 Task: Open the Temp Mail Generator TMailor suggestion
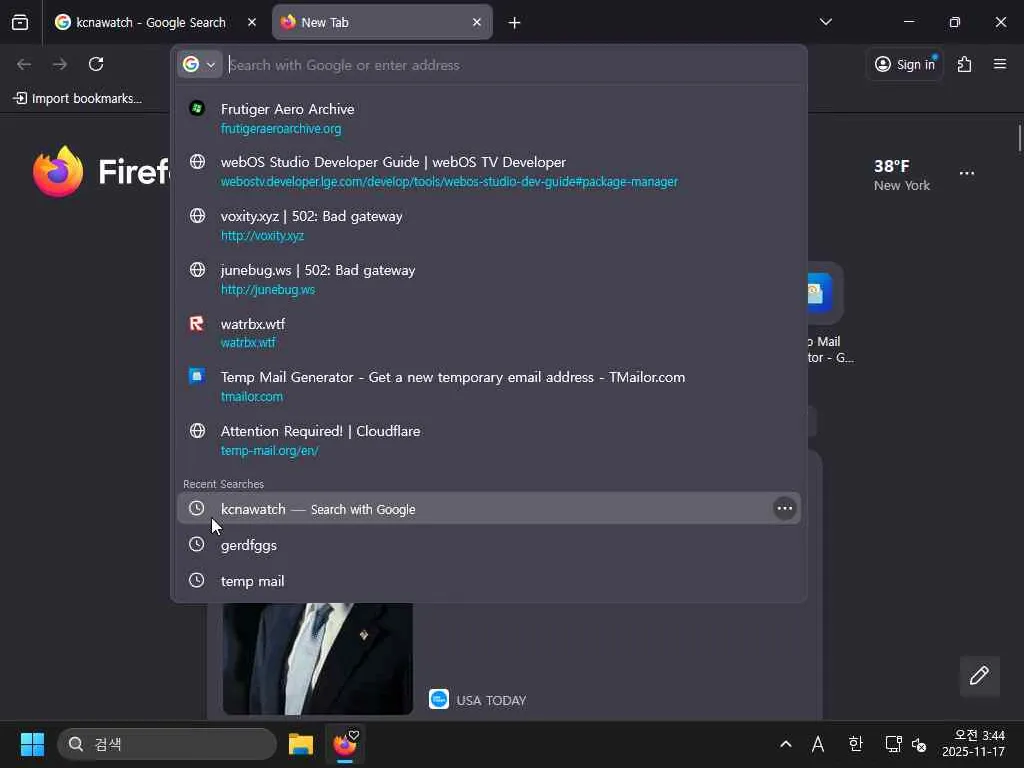pyautogui.click(x=488, y=386)
